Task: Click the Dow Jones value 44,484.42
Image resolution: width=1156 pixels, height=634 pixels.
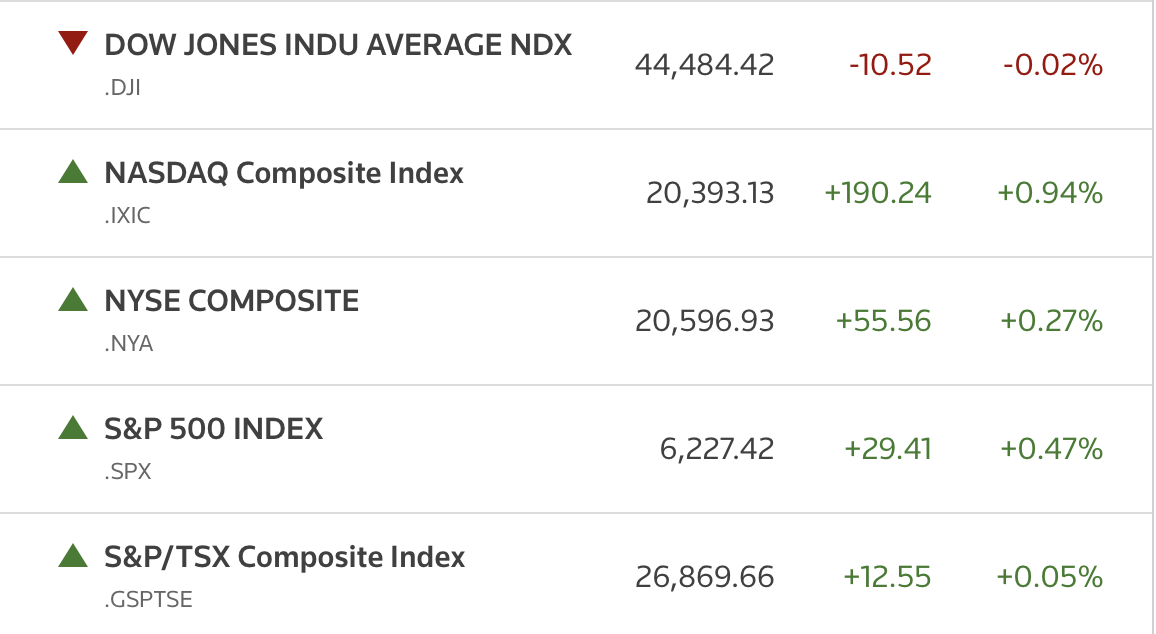Action: tap(705, 65)
